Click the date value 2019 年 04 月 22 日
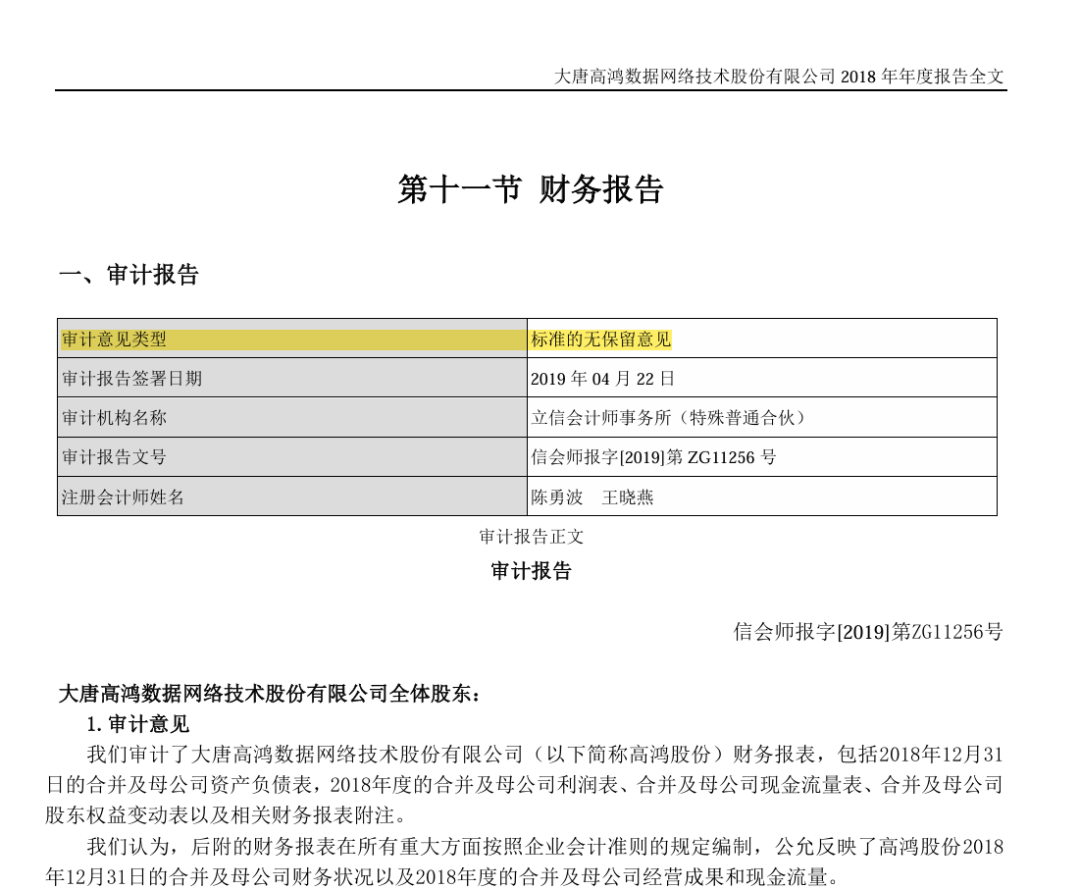This screenshot has height=889, width=1080. 603,379
